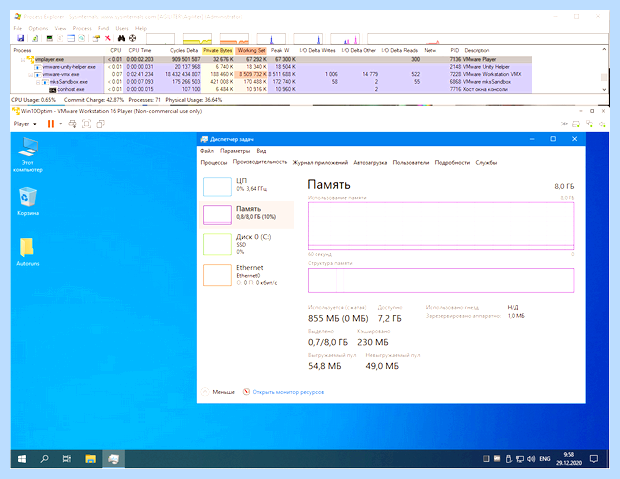
Task: Click Меньше to collapse Task Manager details
Action: coord(218,392)
